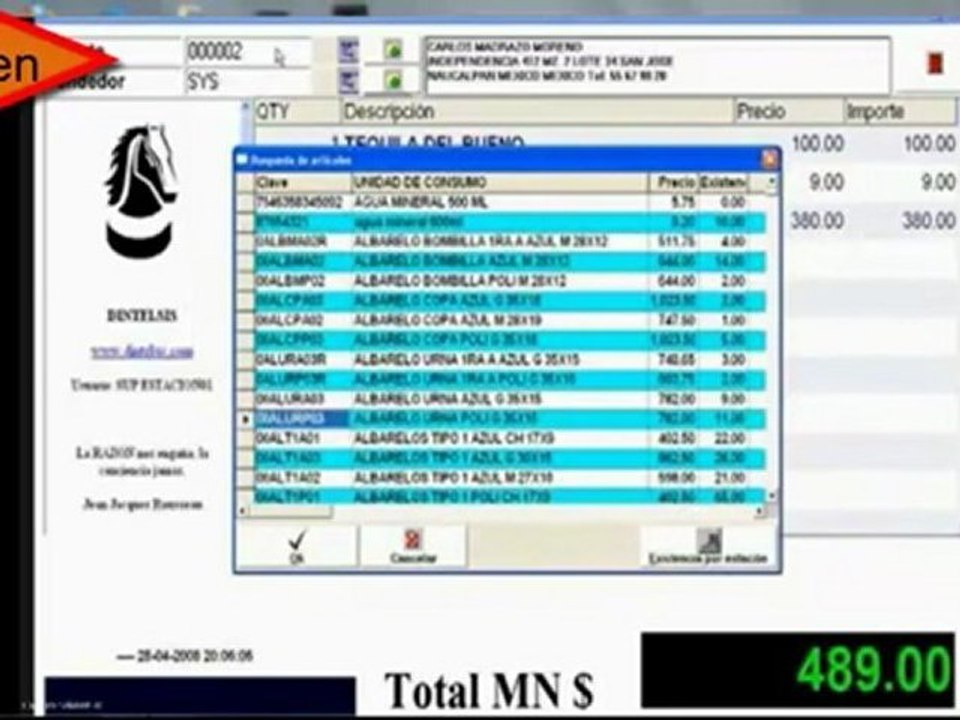Click the green 489.00 total display
This screenshot has height=720, width=960.
click(798, 670)
